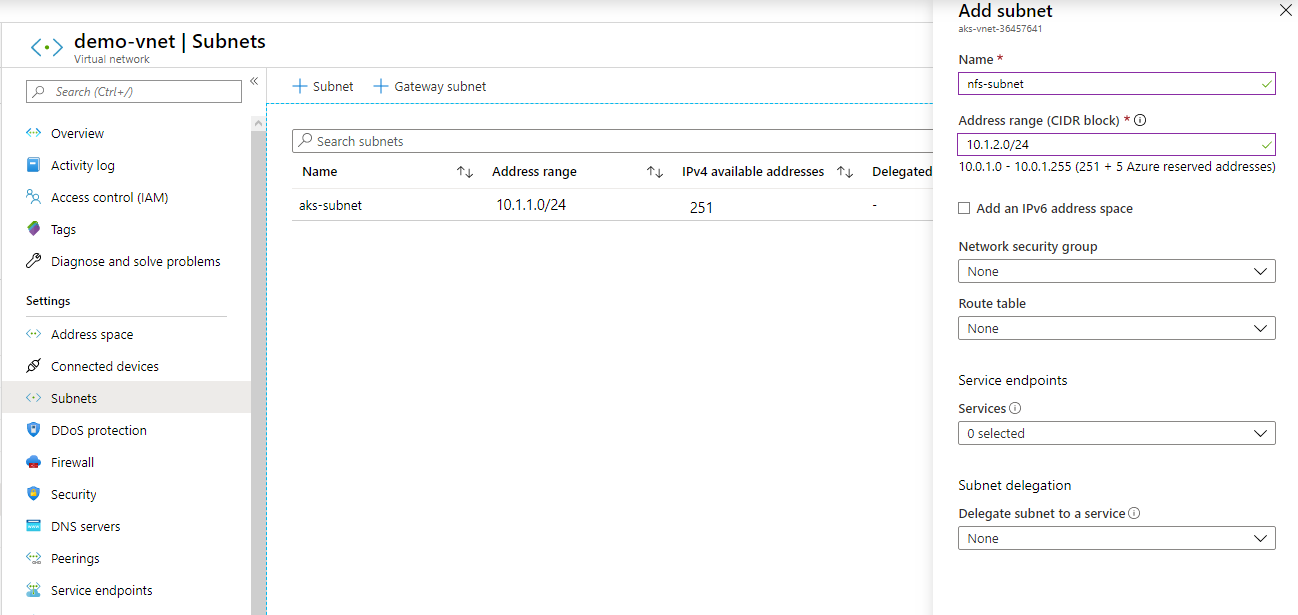Open Delegate subnet to a service dropdown
The height and width of the screenshot is (615, 1298).
(x=1116, y=538)
